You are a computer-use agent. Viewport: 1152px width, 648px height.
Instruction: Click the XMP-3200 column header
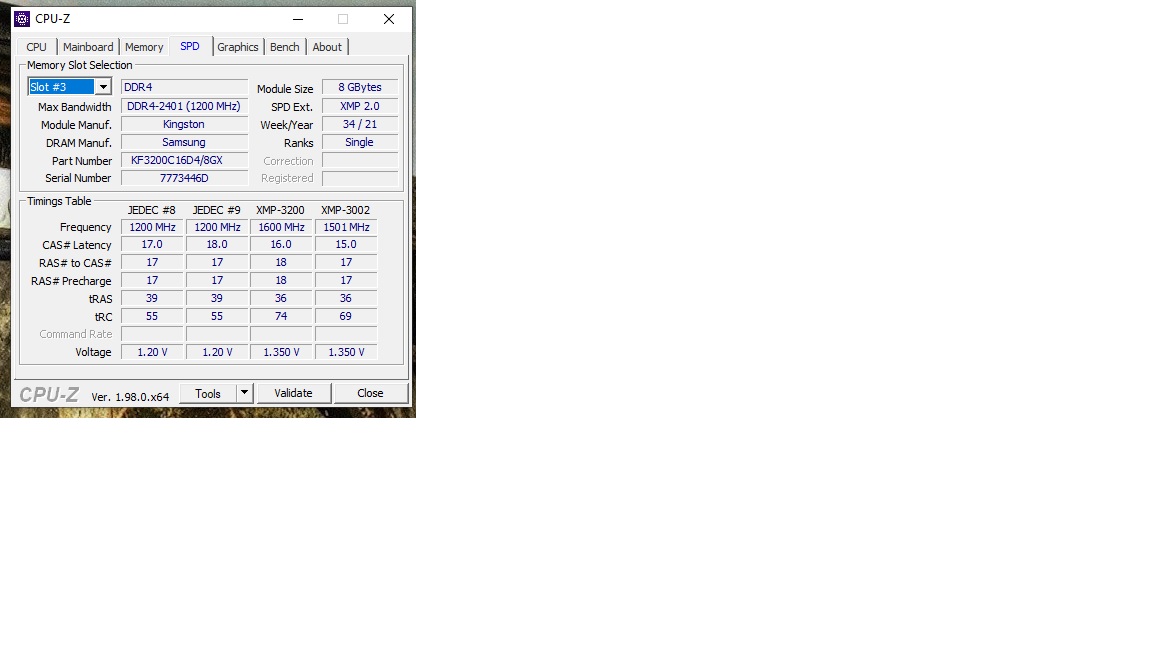280,210
